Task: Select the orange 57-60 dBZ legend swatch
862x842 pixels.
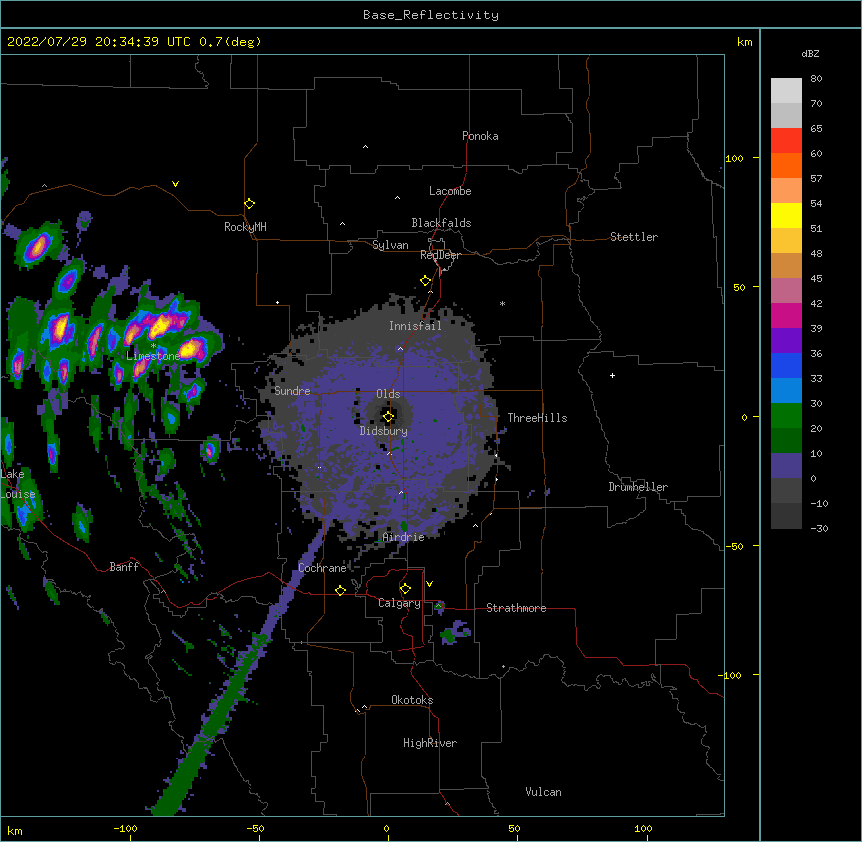Action: point(786,165)
